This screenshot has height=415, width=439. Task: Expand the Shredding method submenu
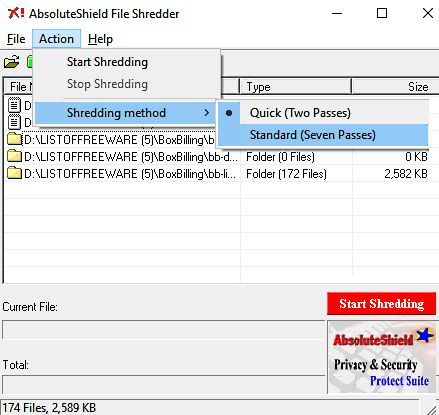(x=125, y=113)
